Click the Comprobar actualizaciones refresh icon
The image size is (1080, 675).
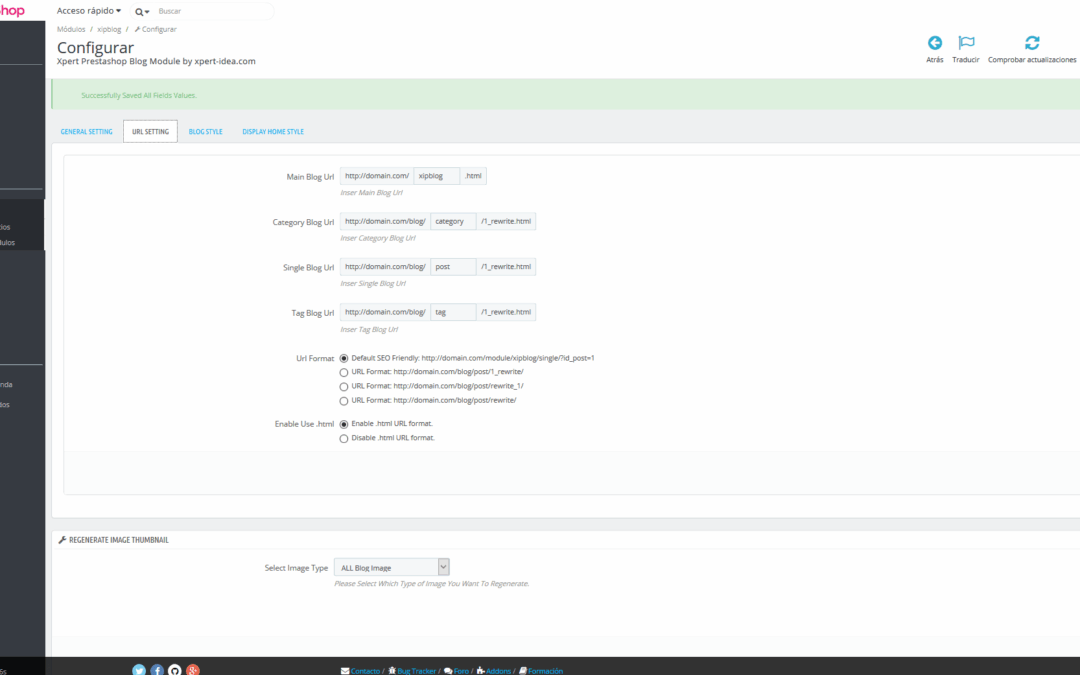click(x=1032, y=43)
